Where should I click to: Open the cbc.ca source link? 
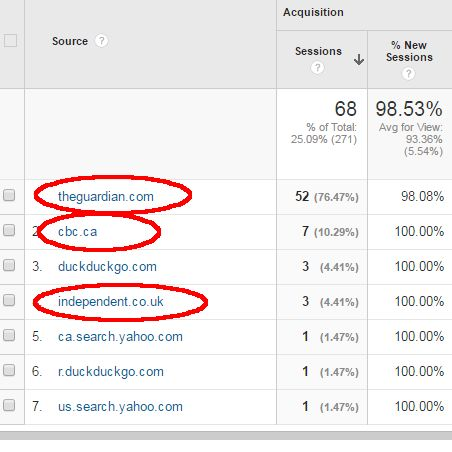pyautogui.click(x=77, y=232)
